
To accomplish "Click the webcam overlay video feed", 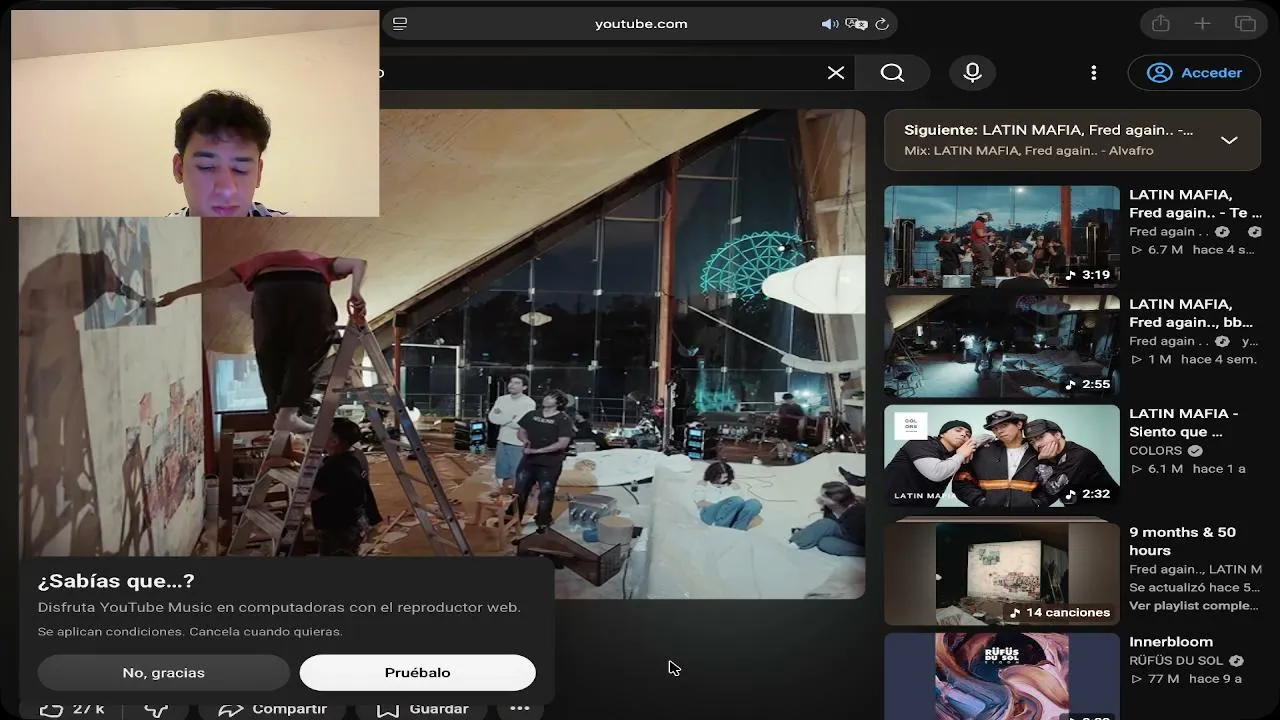I will click(195, 113).
